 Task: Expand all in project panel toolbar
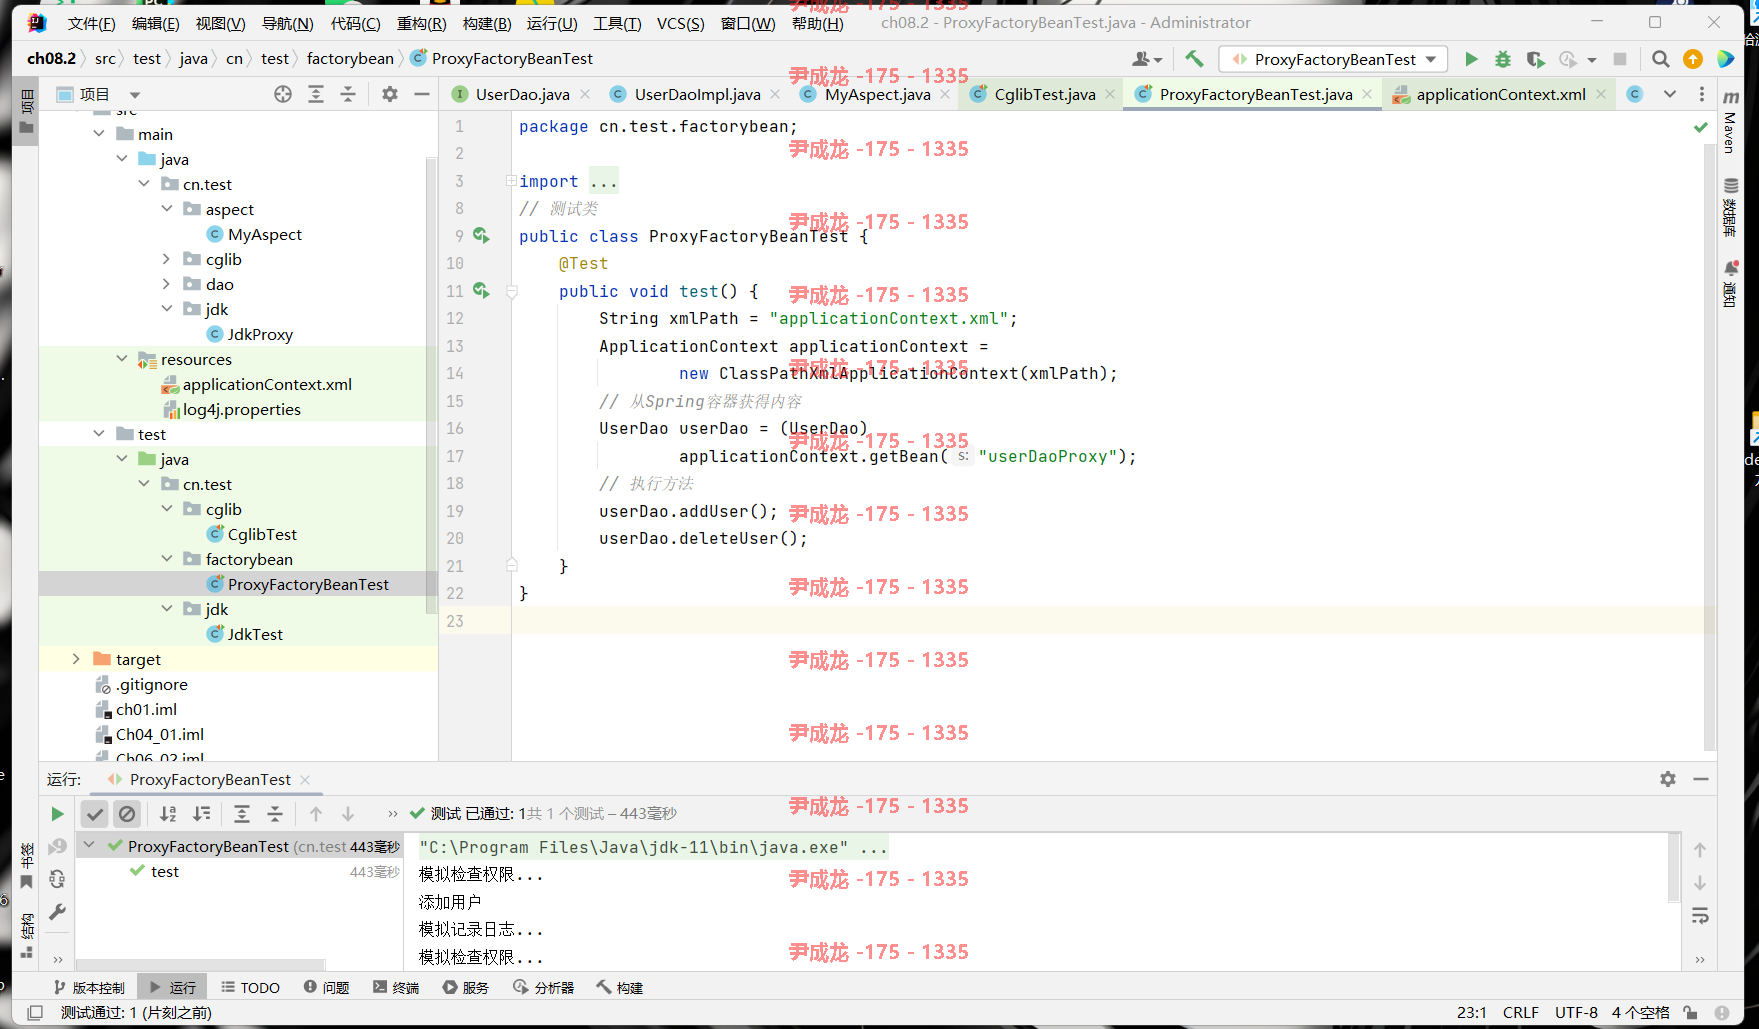click(x=316, y=94)
